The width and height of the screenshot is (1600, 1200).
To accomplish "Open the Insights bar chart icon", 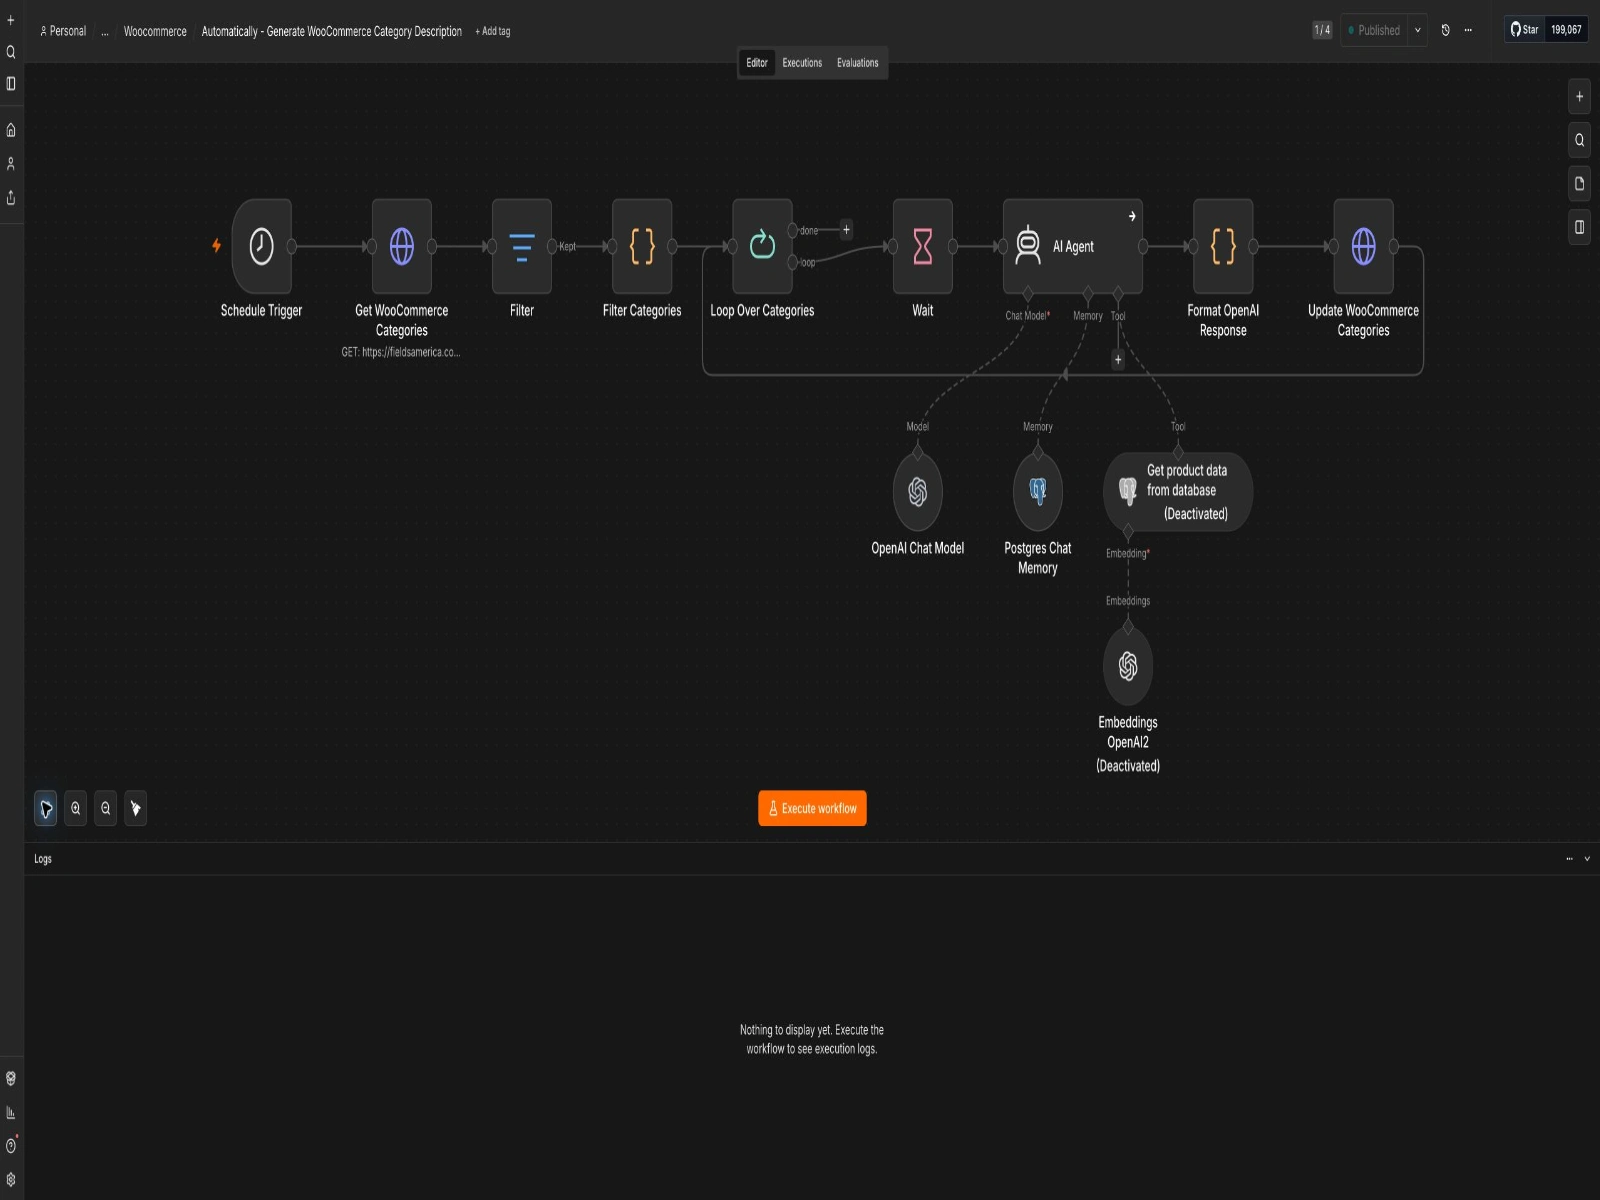I will point(11,1112).
